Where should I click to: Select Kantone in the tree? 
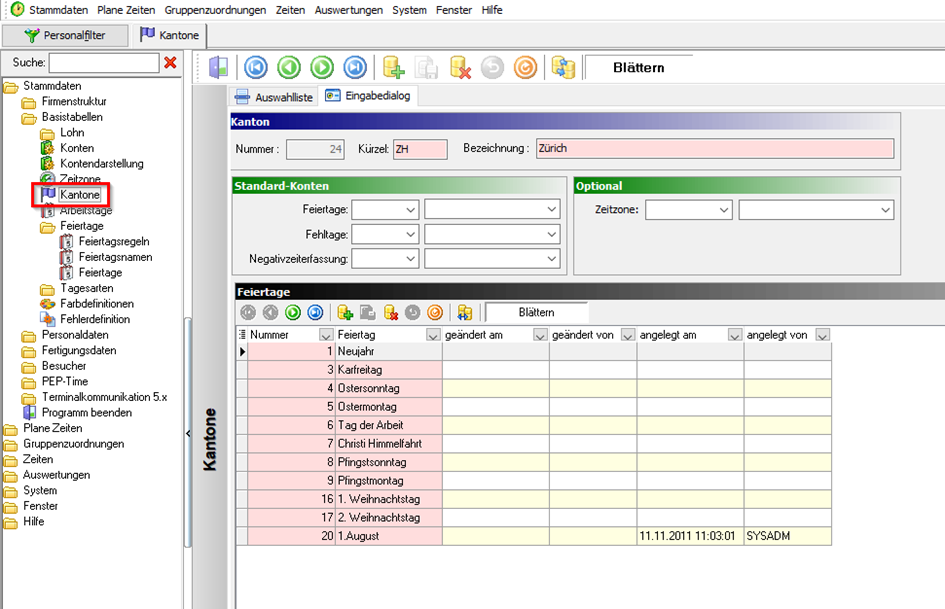point(80,195)
